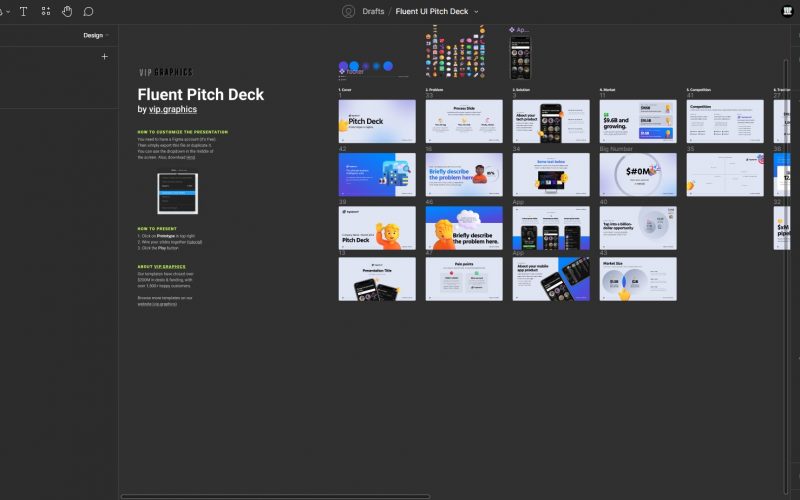Open the Resources components tool
This screenshot has height=500, width=800.
(x=46, y=11)
